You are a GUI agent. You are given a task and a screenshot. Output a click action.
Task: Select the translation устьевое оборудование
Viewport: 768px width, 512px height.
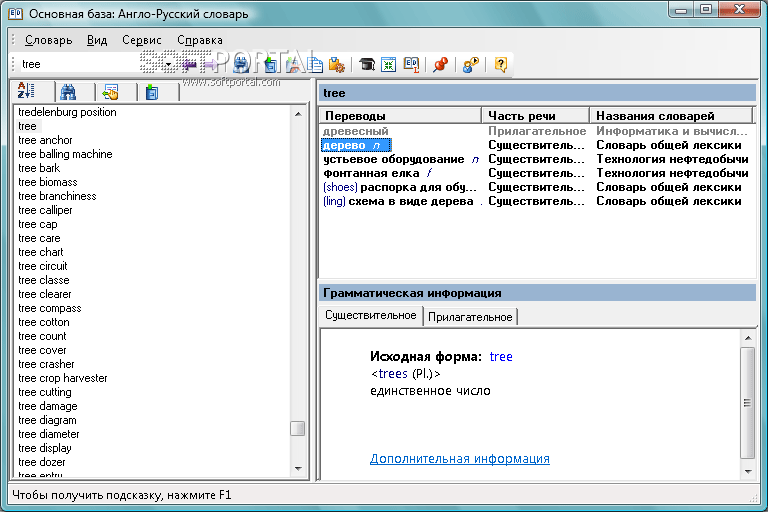[393, 159]
